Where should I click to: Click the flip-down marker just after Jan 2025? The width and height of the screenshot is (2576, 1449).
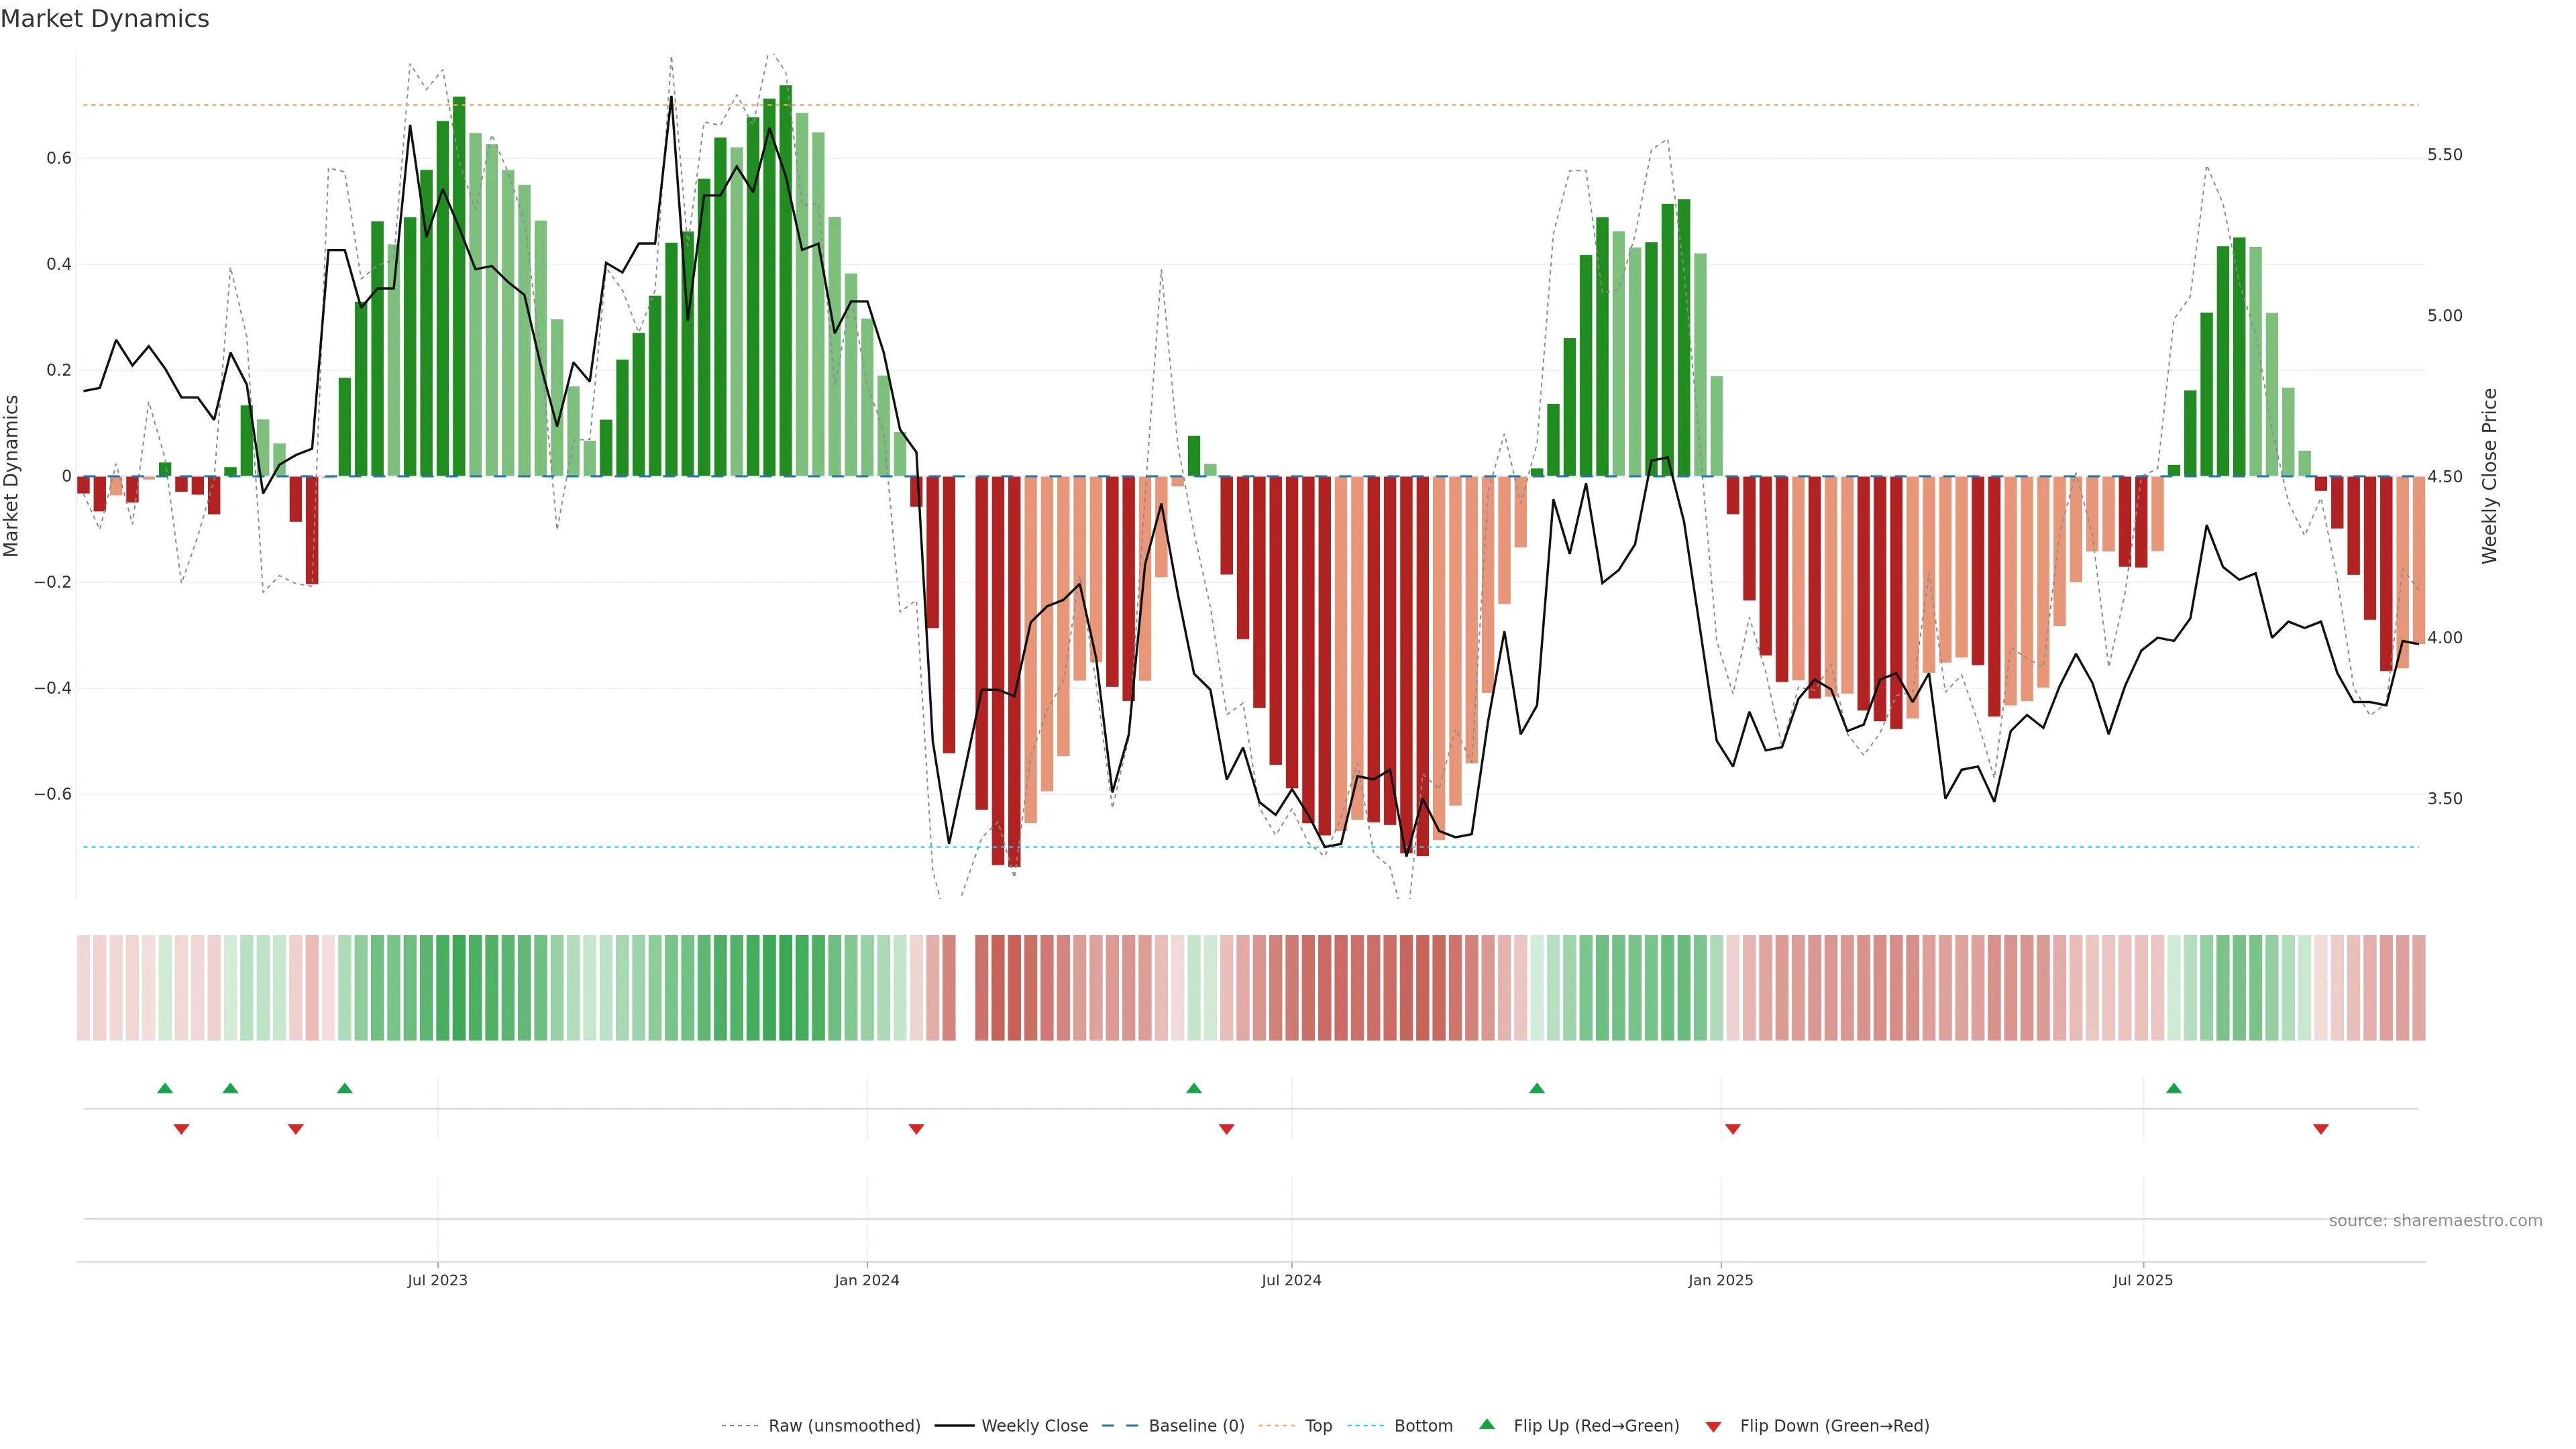1733,1129
